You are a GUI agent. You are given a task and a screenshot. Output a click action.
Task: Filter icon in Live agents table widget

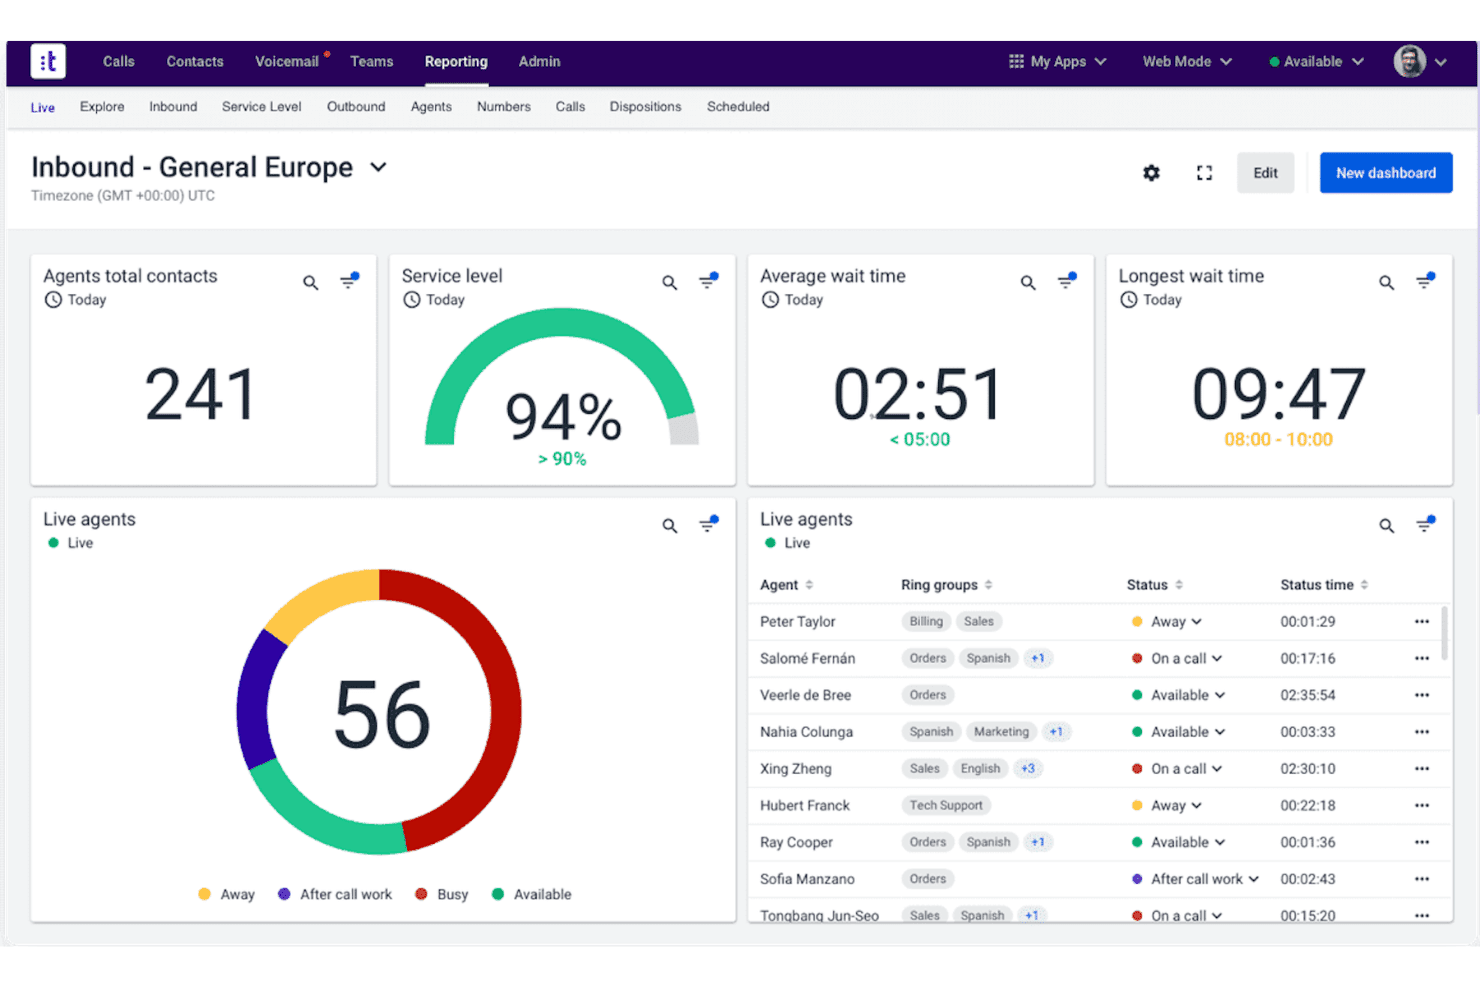pyautogui.click(x=1425, y=524)
